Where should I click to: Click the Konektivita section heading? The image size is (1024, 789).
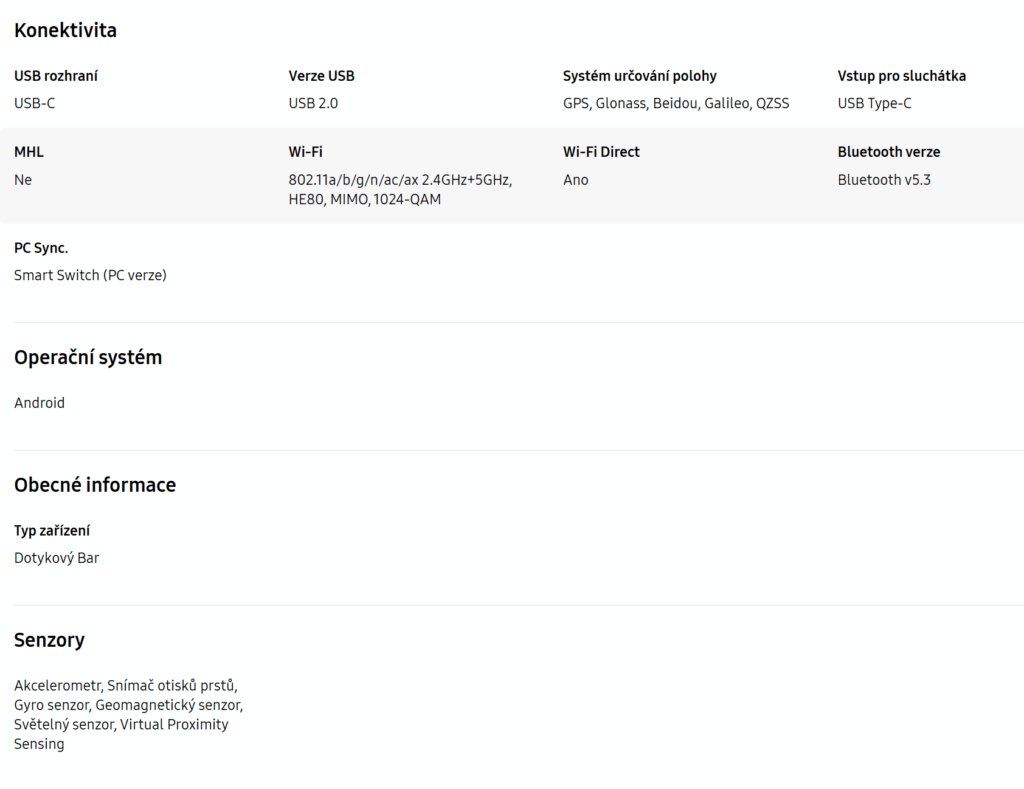click(65, 30)
